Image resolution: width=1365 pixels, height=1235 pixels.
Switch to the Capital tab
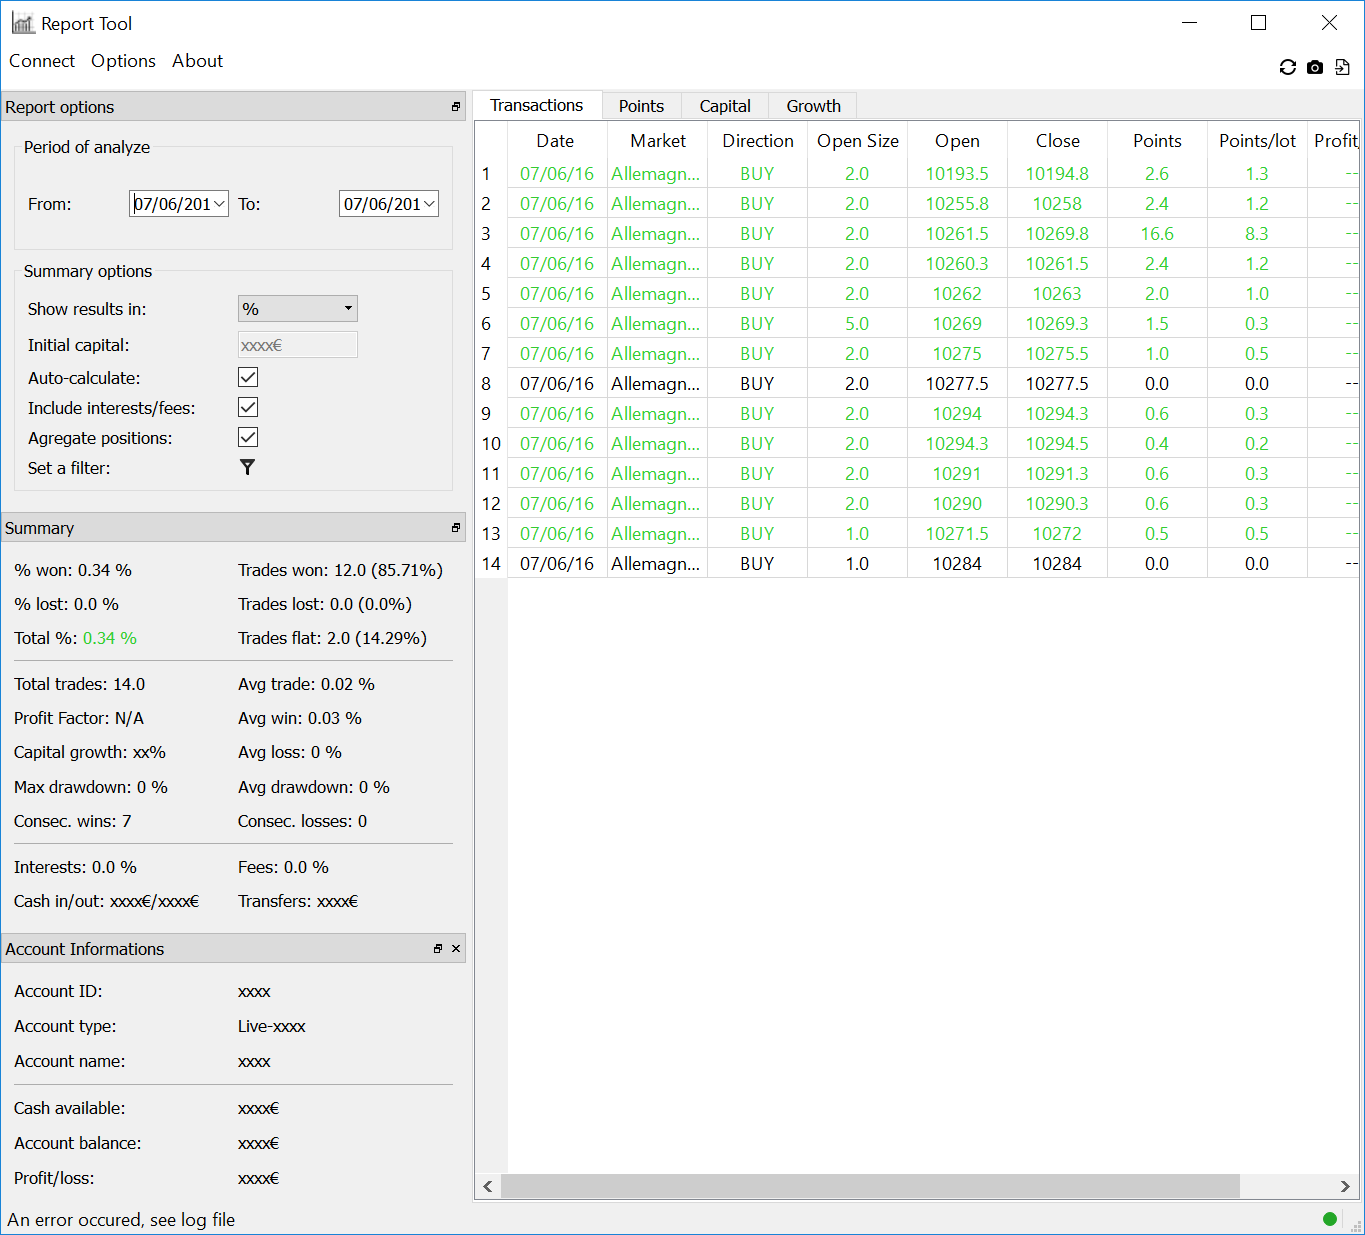[x=725, y=106]
